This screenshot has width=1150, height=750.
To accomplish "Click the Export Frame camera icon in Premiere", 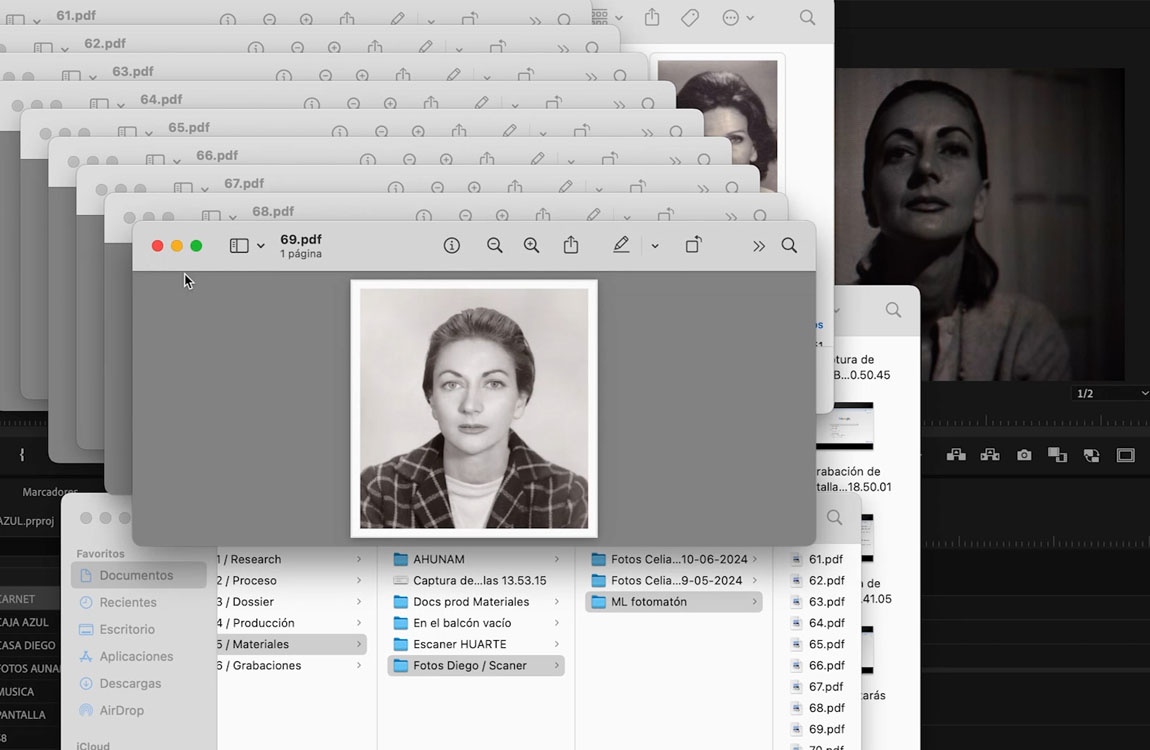I will coord(1024,455).
